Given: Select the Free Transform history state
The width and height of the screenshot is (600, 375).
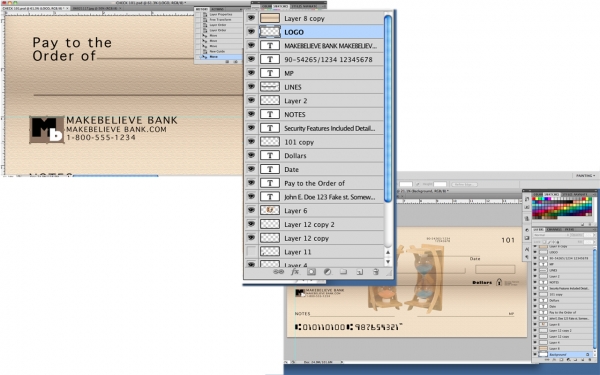Looking at the screenshot, I should tap(218, 20).
